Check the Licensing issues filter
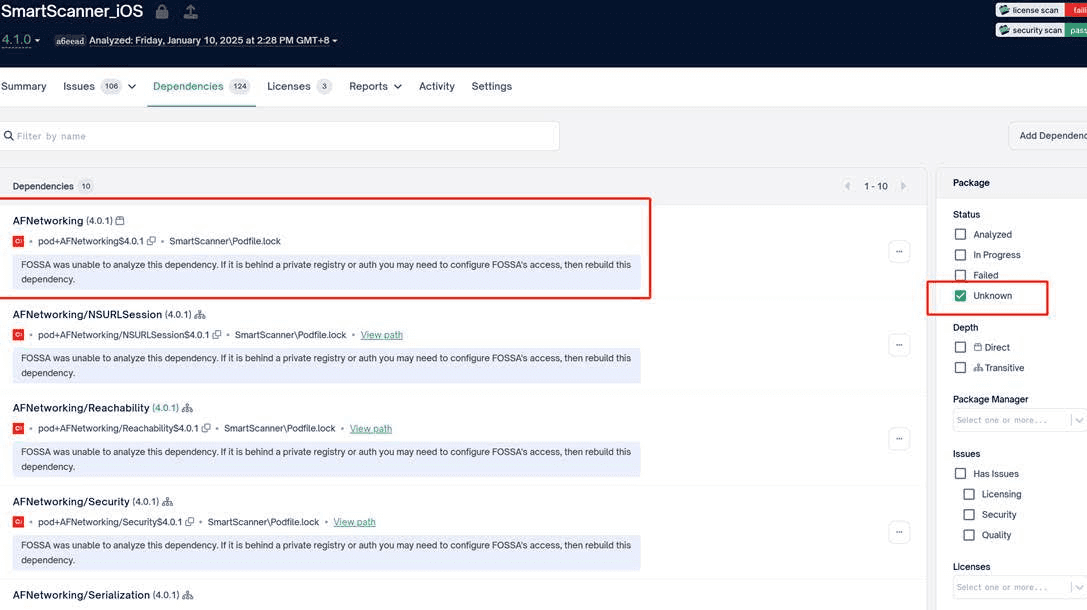Screen dimensions: 1087x610 [969, 494]
